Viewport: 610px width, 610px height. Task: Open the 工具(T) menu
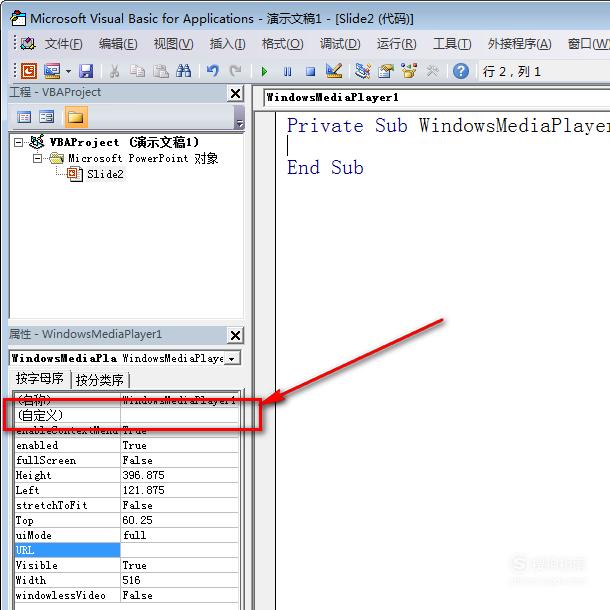pyautogui.click(x=452, y=44)
